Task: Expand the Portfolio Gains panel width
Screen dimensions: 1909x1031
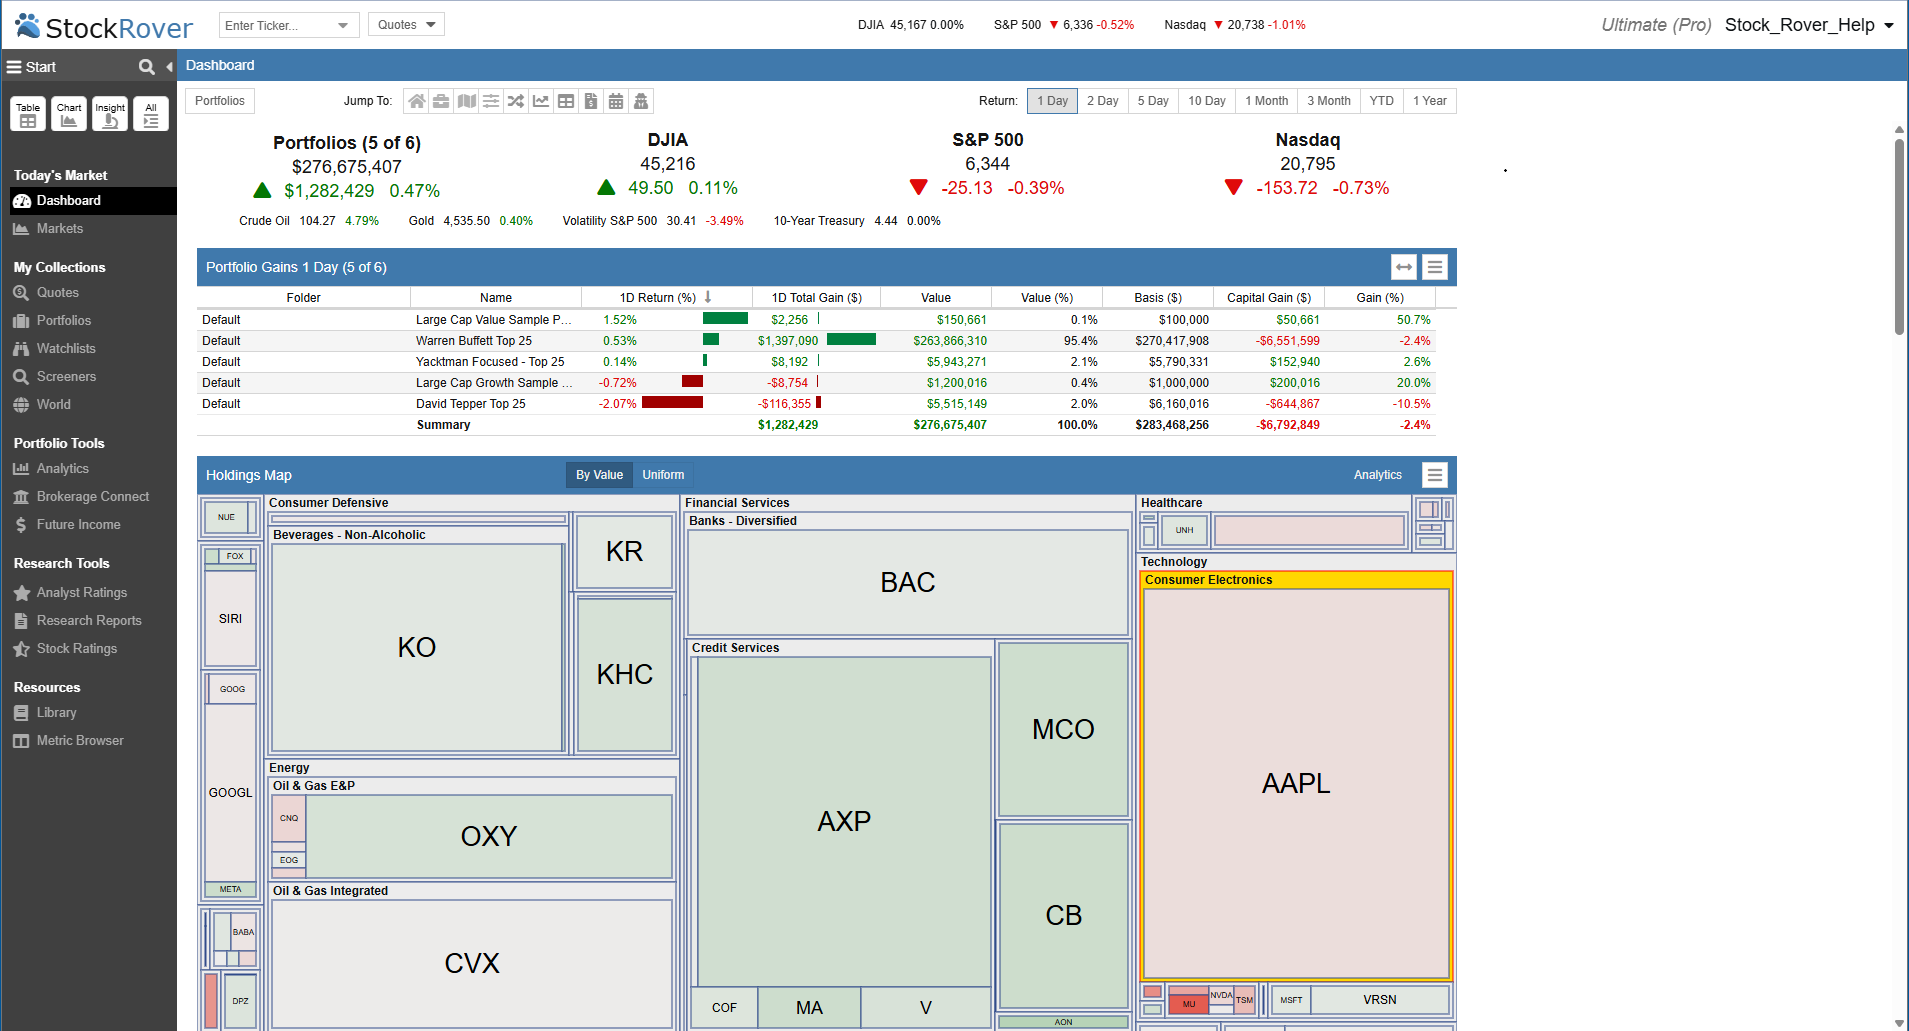Action: [1404, 267]
